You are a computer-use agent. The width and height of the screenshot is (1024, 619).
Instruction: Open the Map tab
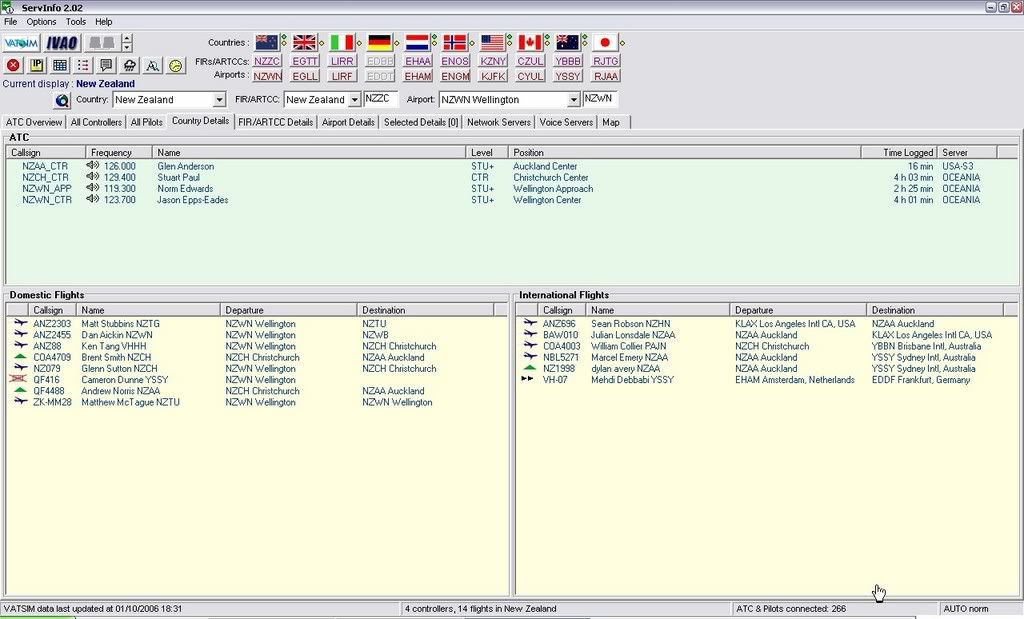coord(610,122)
